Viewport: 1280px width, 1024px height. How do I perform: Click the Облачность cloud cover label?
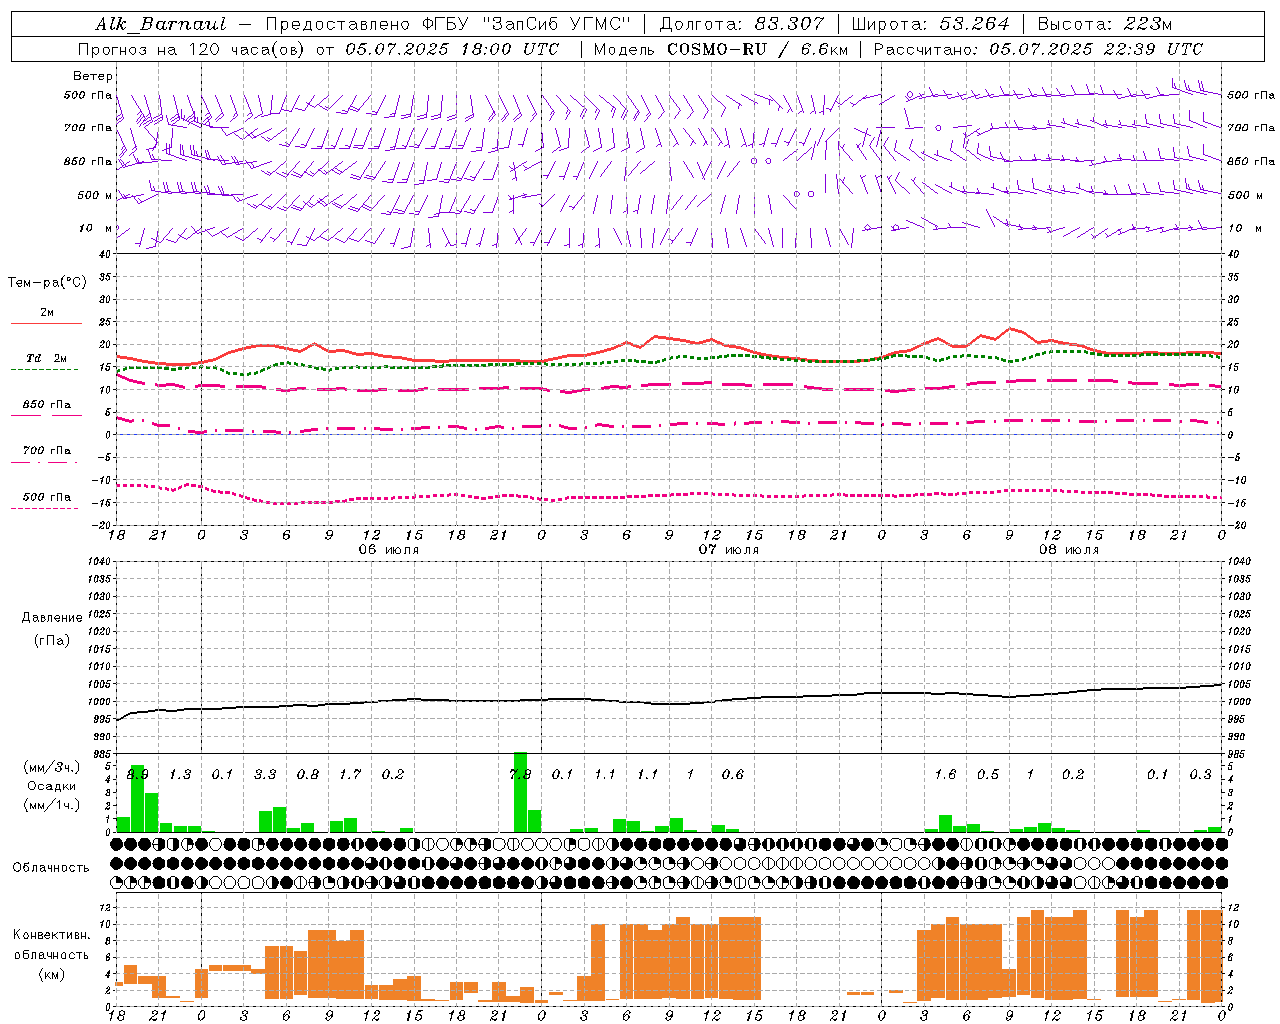(51, 867)
